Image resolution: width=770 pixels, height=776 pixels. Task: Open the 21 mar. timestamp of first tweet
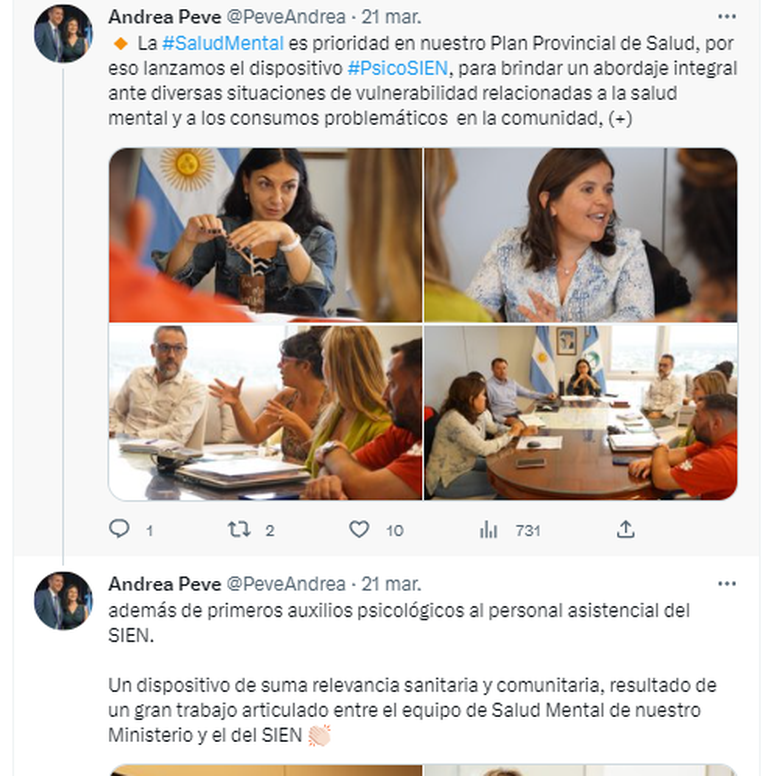391,17
